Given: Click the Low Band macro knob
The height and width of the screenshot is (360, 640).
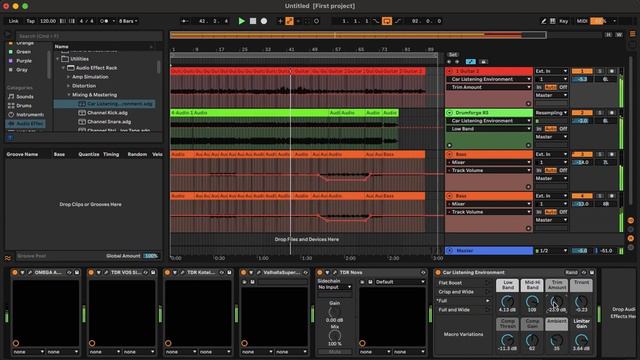Looking at the screenshot, I should tap(507, 302).
